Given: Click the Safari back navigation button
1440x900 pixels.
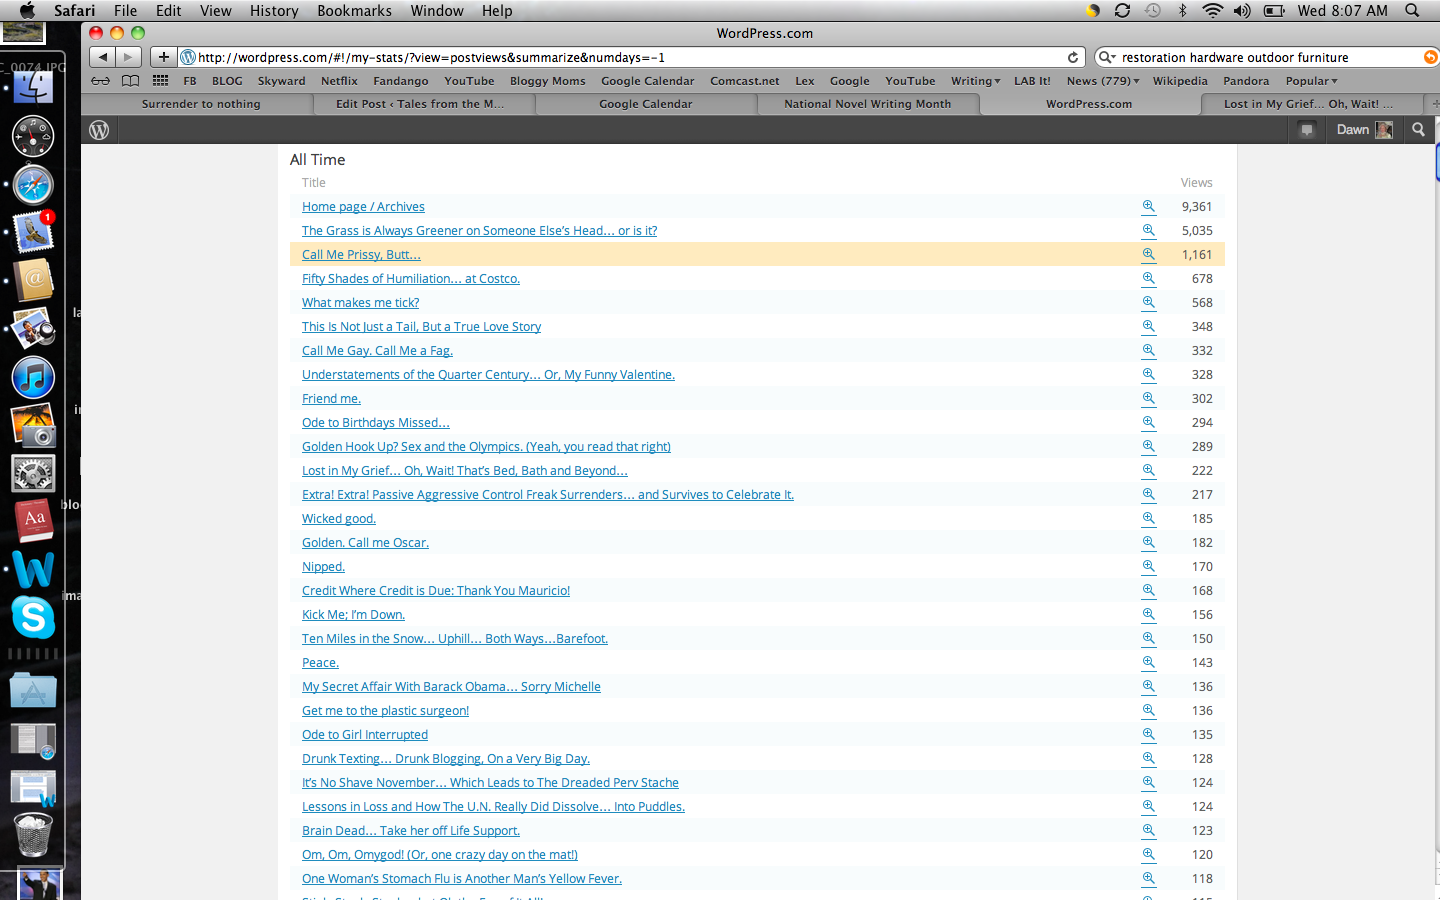Looking at the screenshot, I should [x=102, y=57].
